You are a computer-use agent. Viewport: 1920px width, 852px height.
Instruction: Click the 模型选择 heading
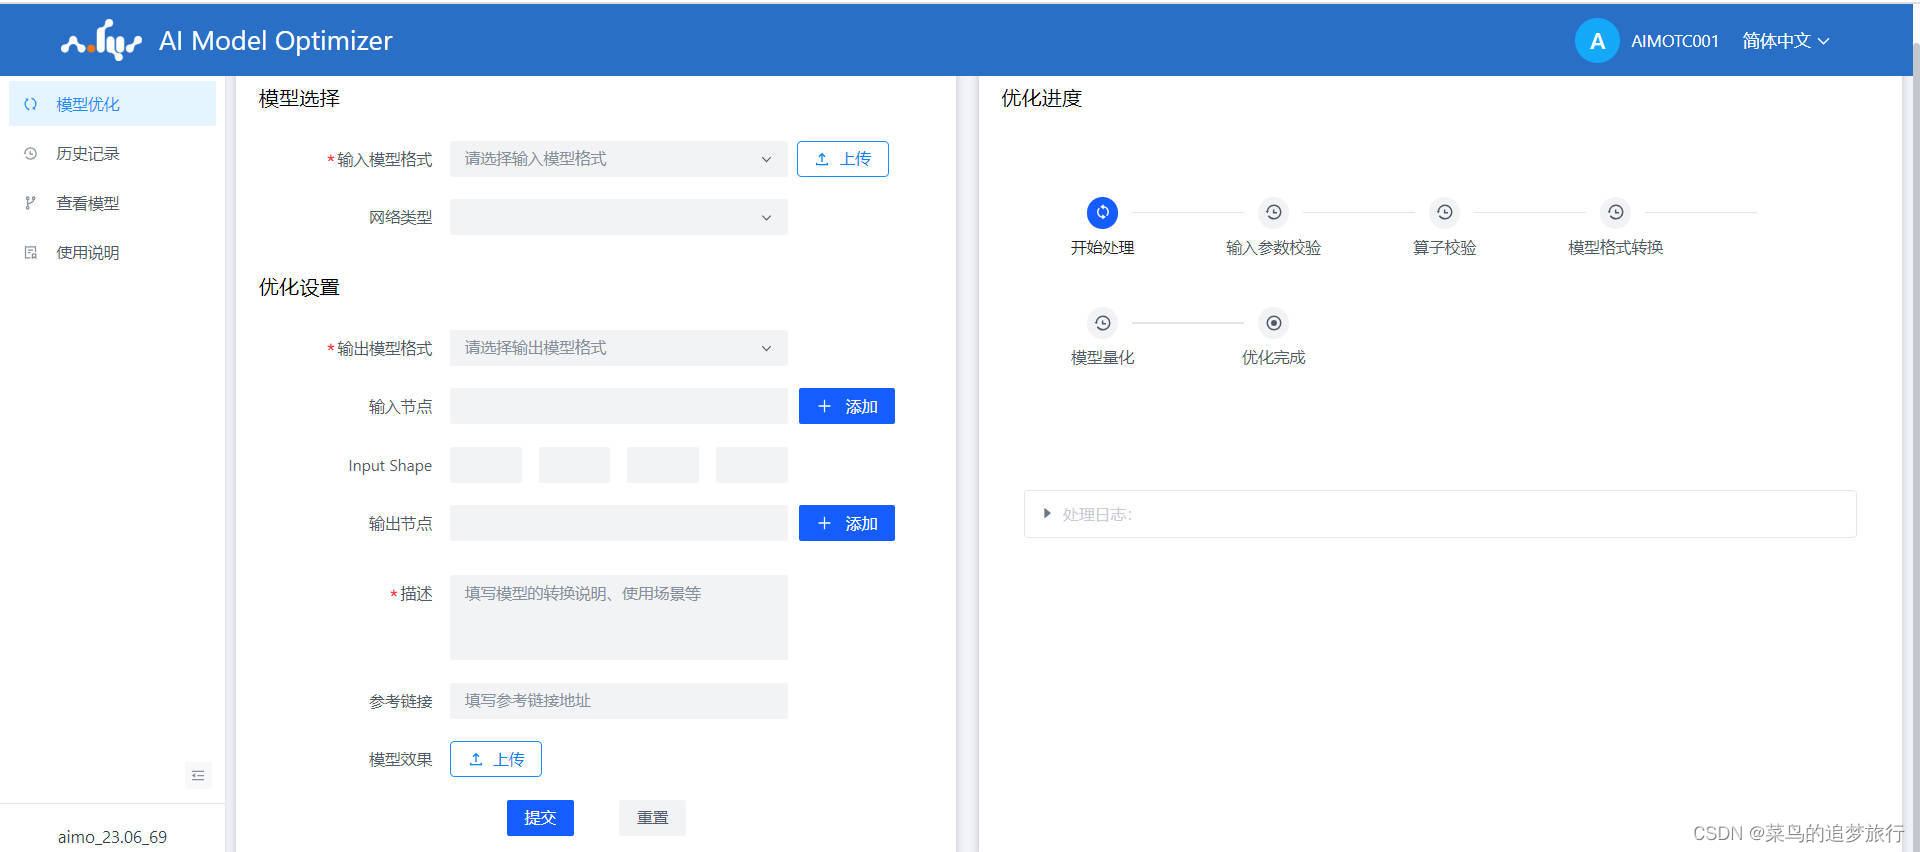pyautogui.click(x=299, y=98)
